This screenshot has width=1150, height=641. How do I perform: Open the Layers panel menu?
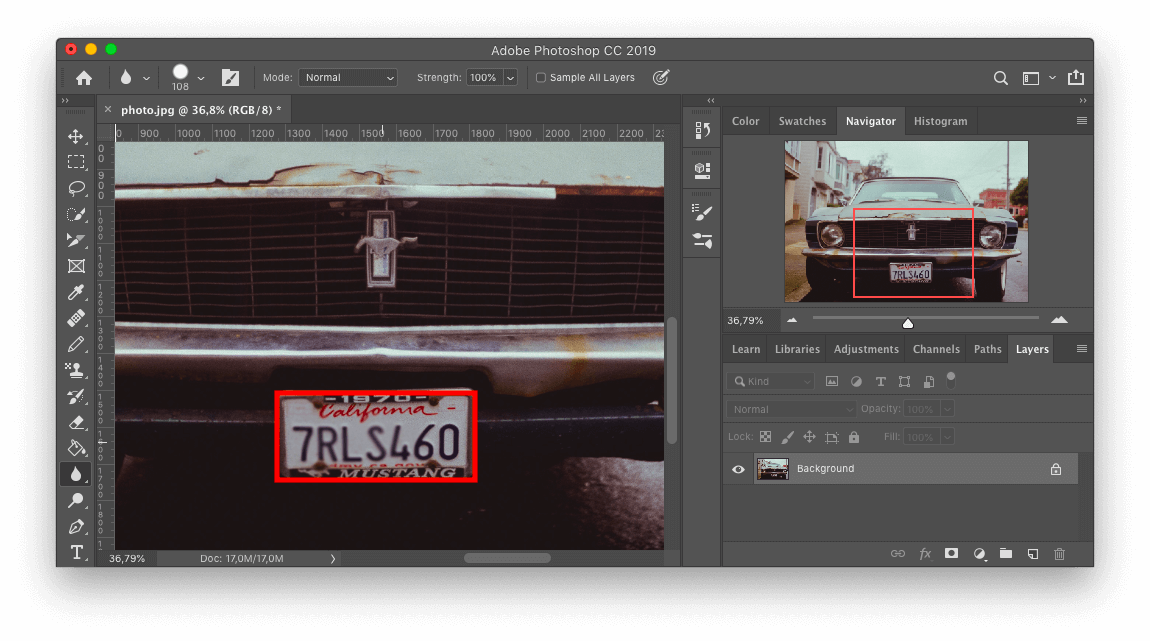click(1082, 349)
